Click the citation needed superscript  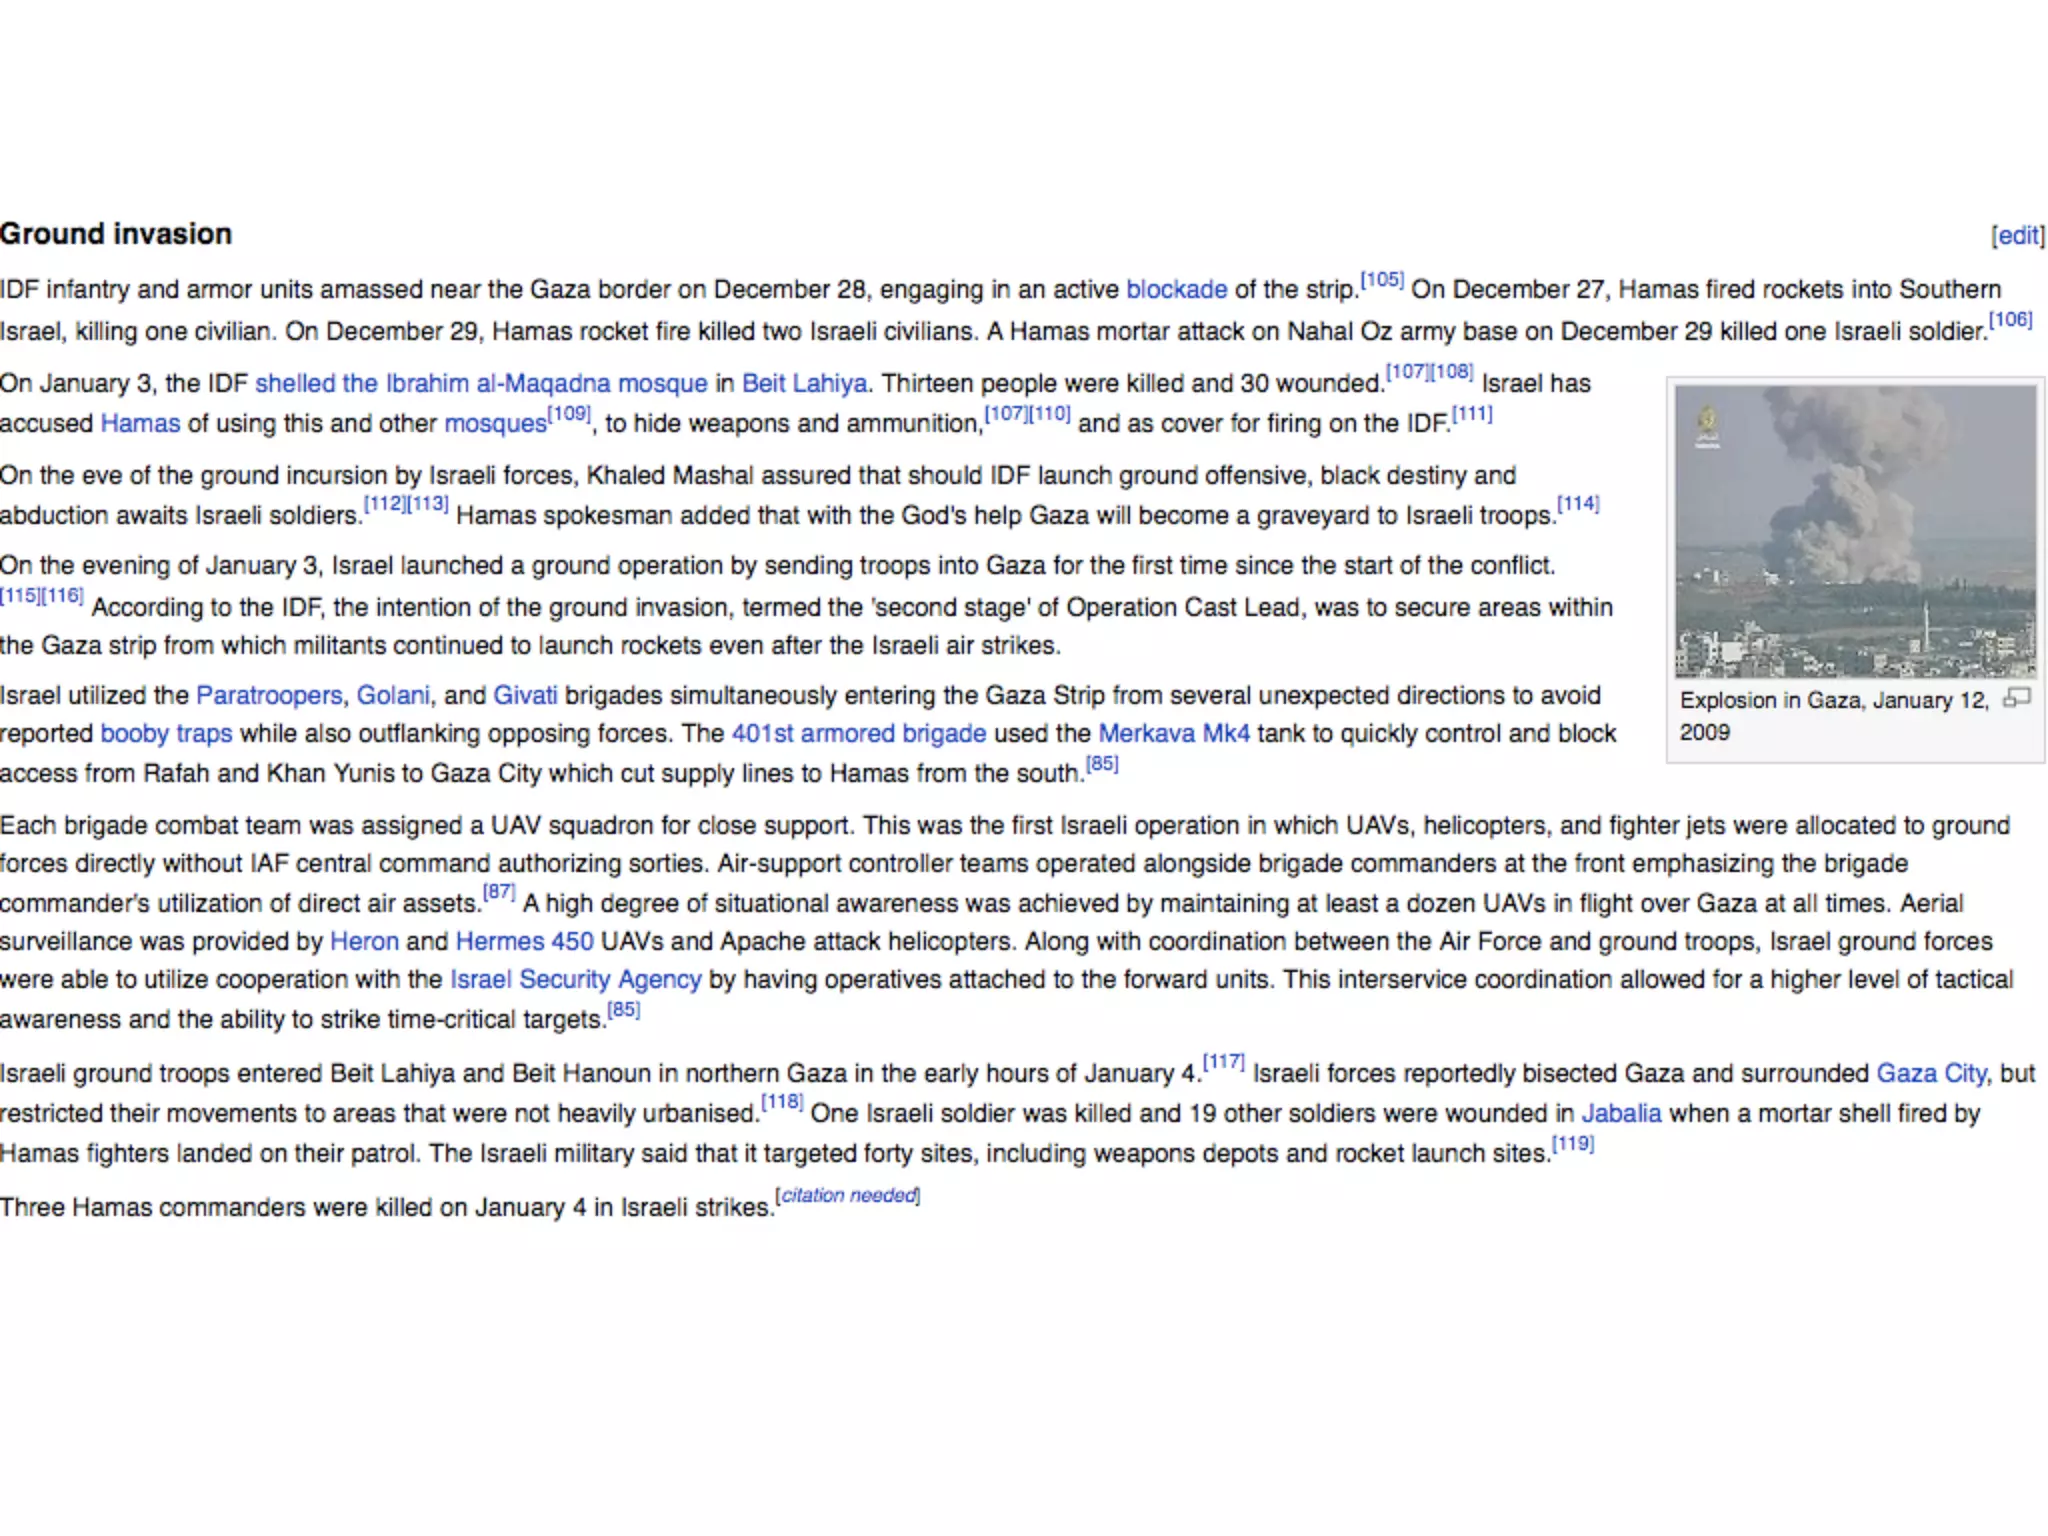[x=848, y=1196]
